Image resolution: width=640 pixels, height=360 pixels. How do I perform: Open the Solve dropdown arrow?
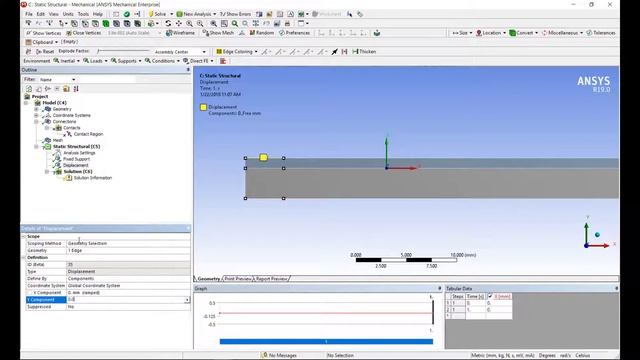(x=171, y=14)
